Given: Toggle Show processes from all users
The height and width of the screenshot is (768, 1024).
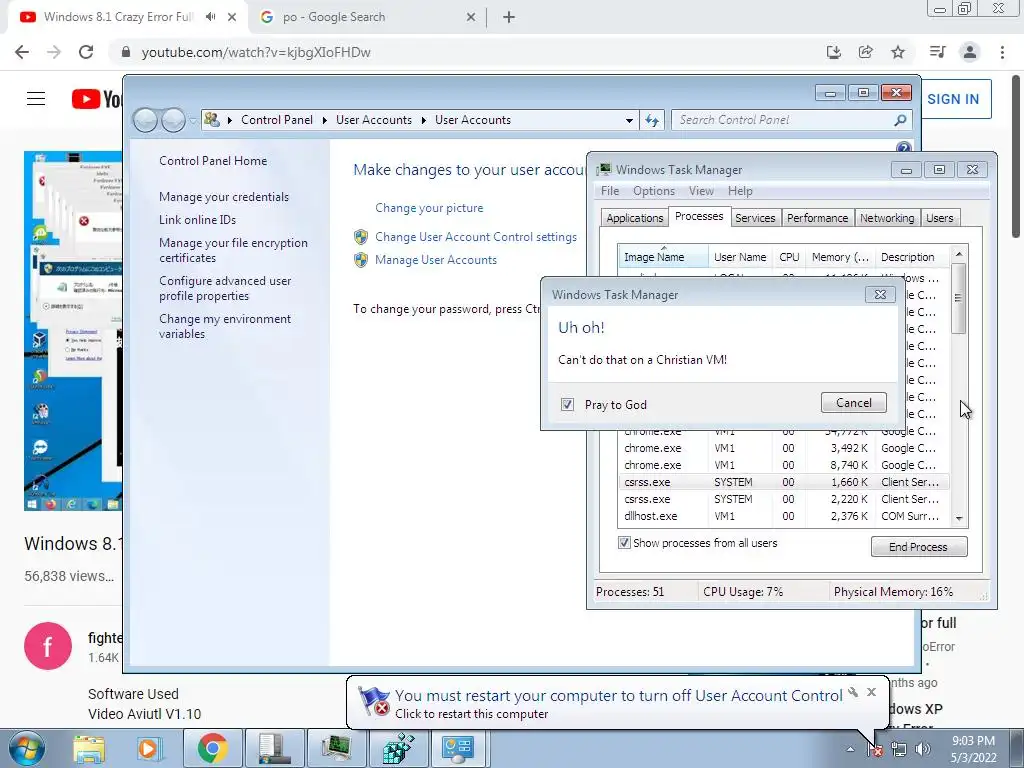Looking at the screenshot, I should [624, 543].
